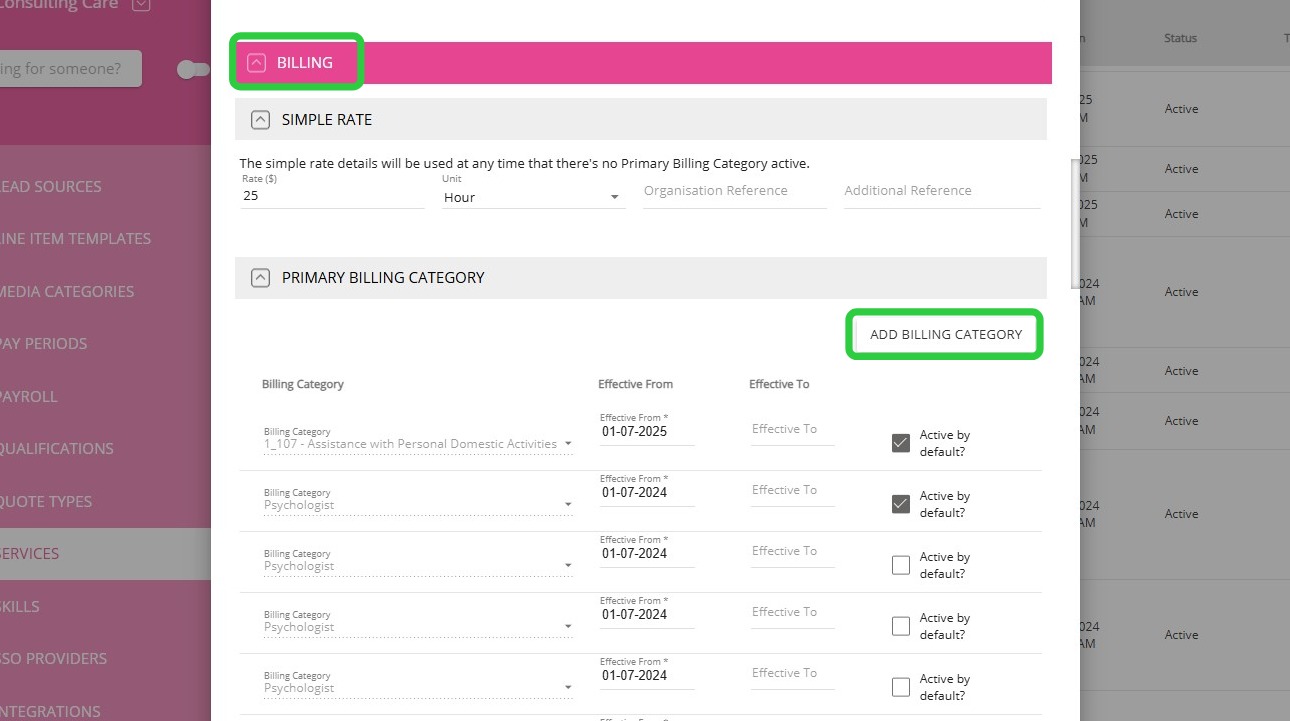Click Effective From date 01-07-2025

(x=646, y=432)
